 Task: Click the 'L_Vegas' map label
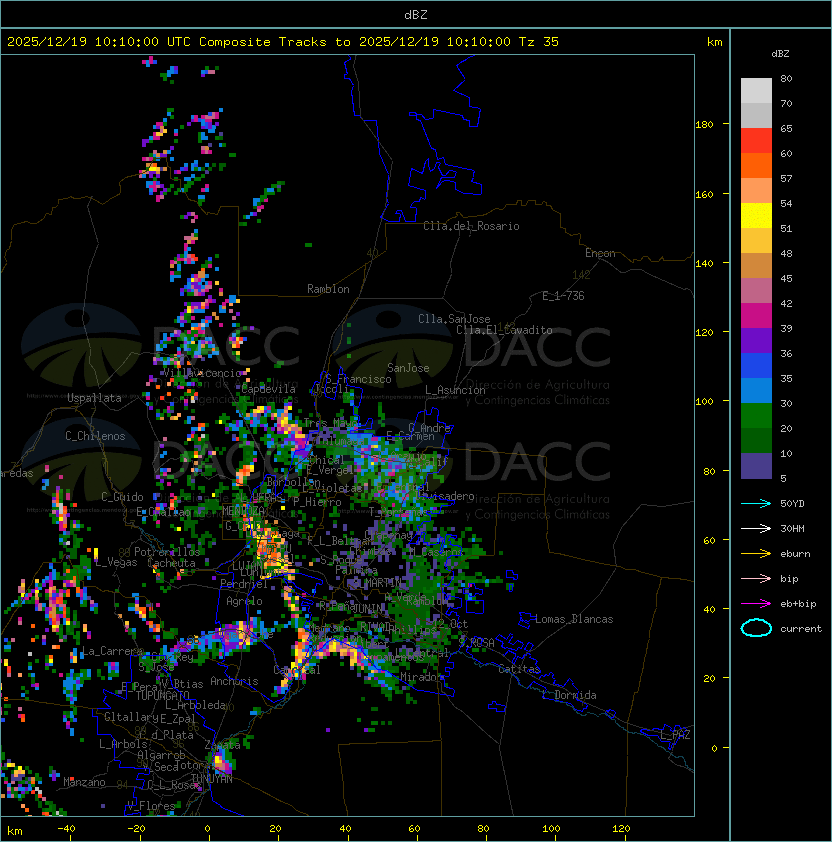coord(116,562)
